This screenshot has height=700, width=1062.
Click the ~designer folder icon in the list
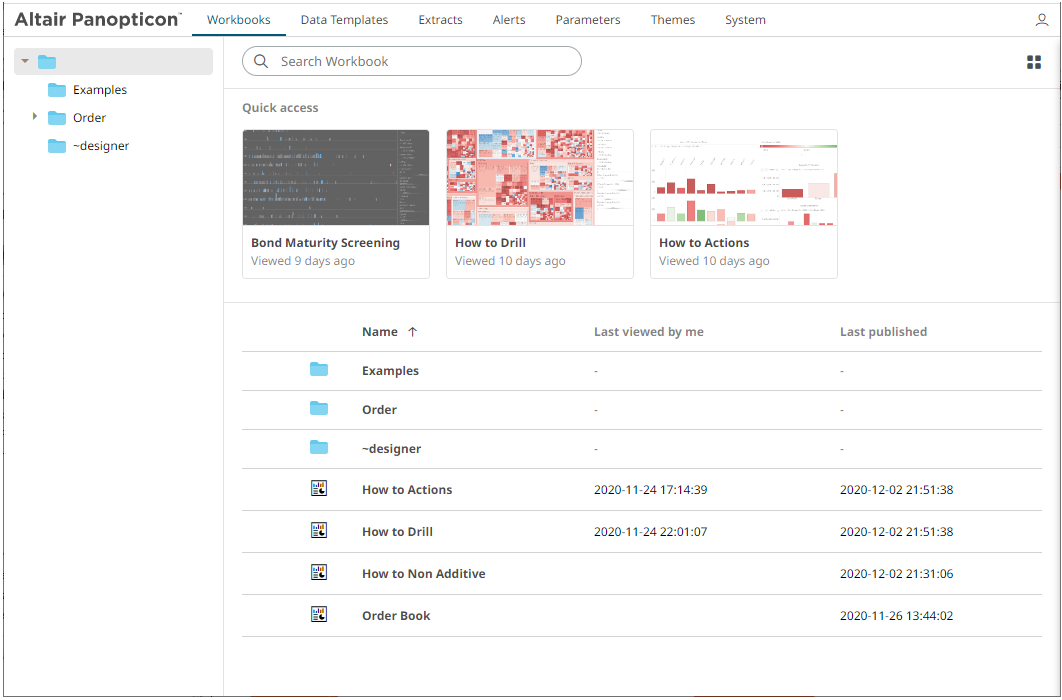coord(319,447)
